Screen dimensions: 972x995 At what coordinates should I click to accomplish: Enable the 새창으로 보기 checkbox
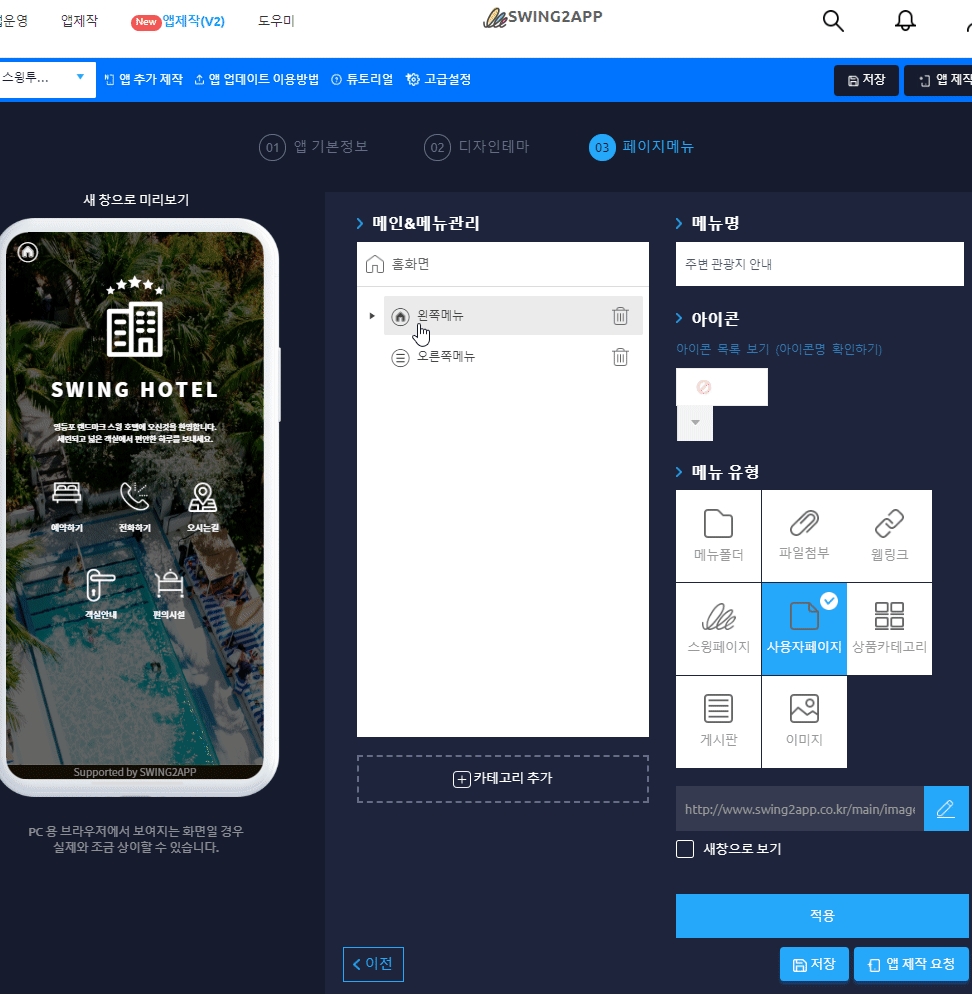tap(685, 849)
